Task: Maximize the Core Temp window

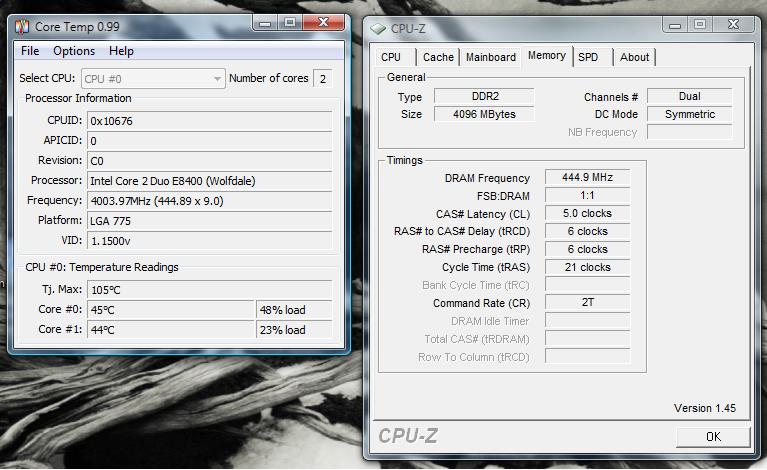Action: click(290, 22)
